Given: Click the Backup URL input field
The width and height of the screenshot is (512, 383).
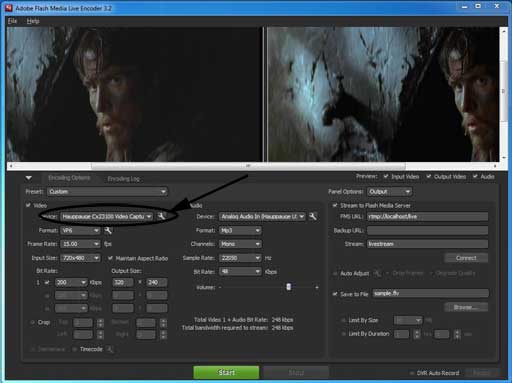Looking at the screenshot, I should (428, 230).
